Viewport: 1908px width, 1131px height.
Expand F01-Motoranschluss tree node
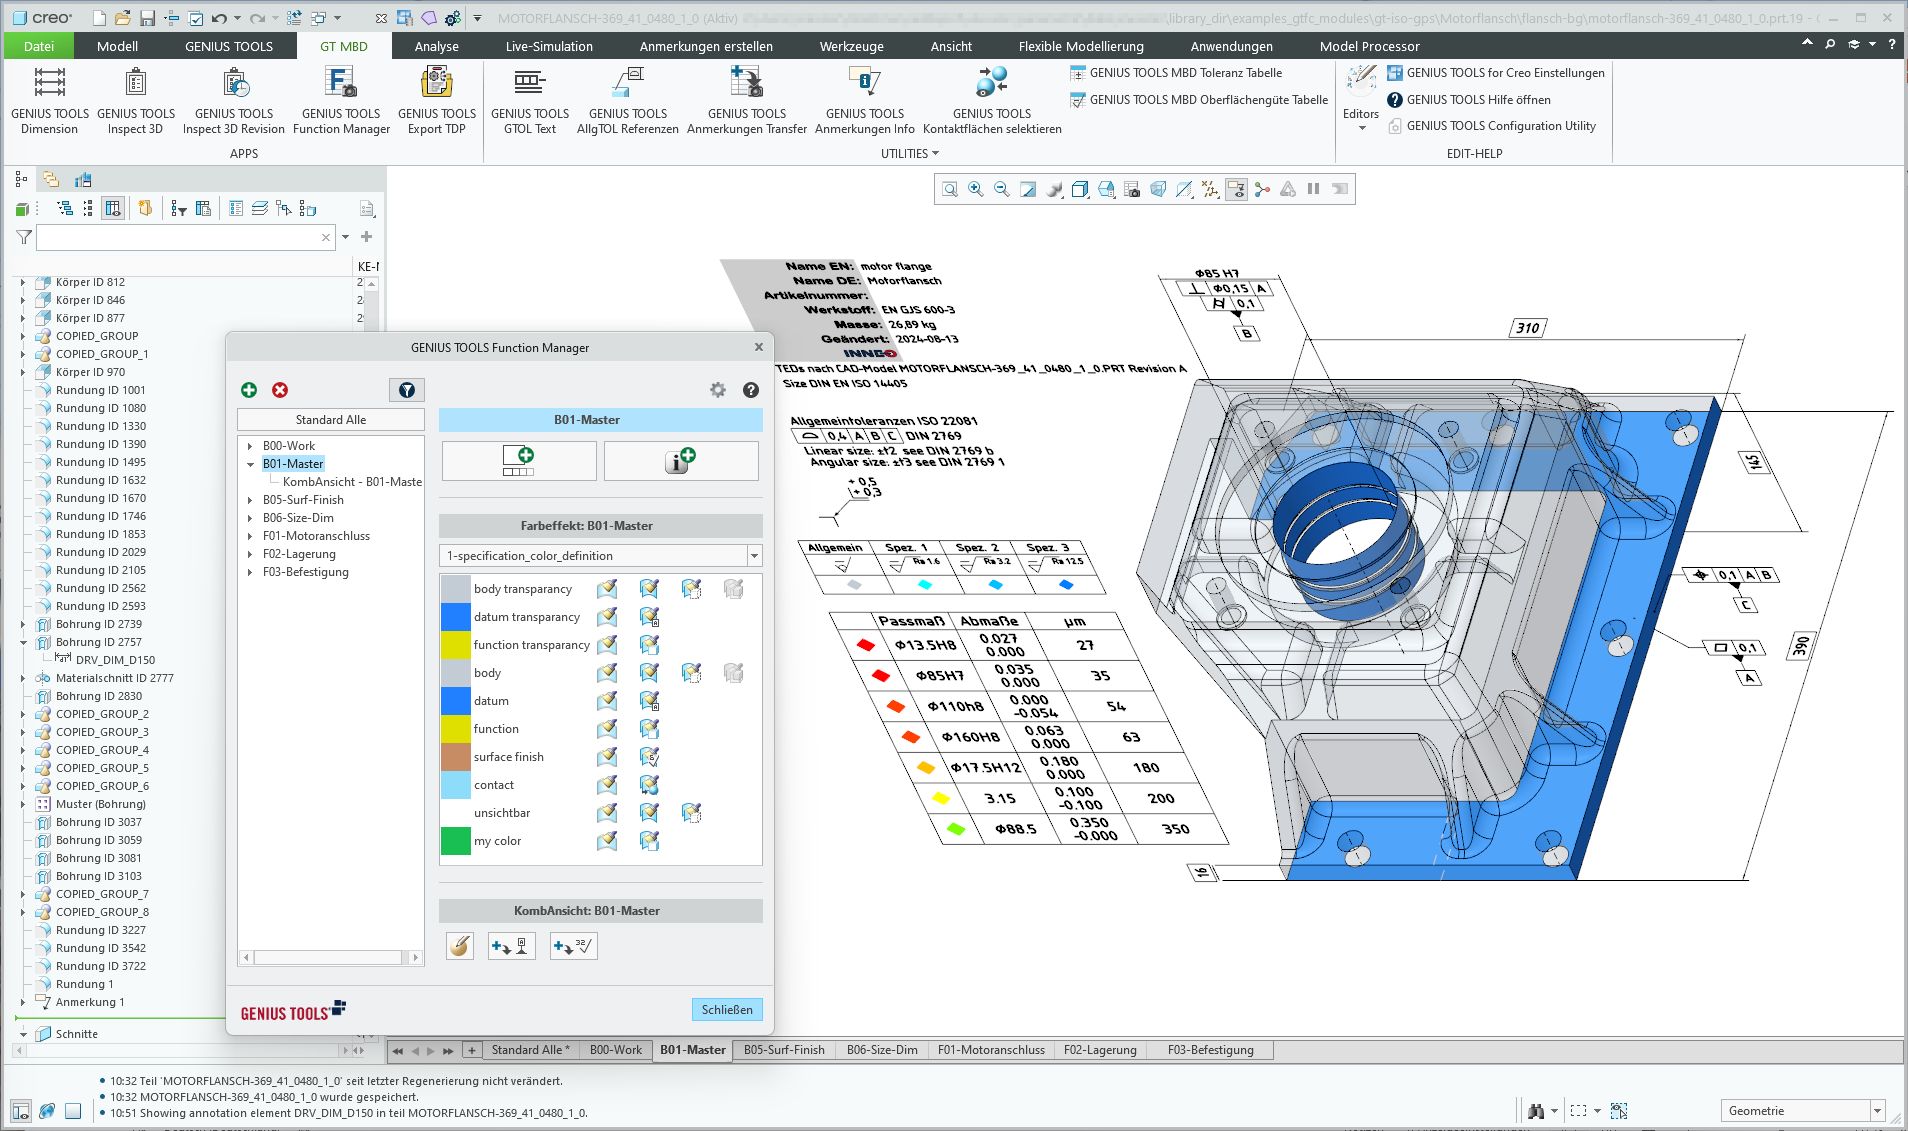click(251, 536)
